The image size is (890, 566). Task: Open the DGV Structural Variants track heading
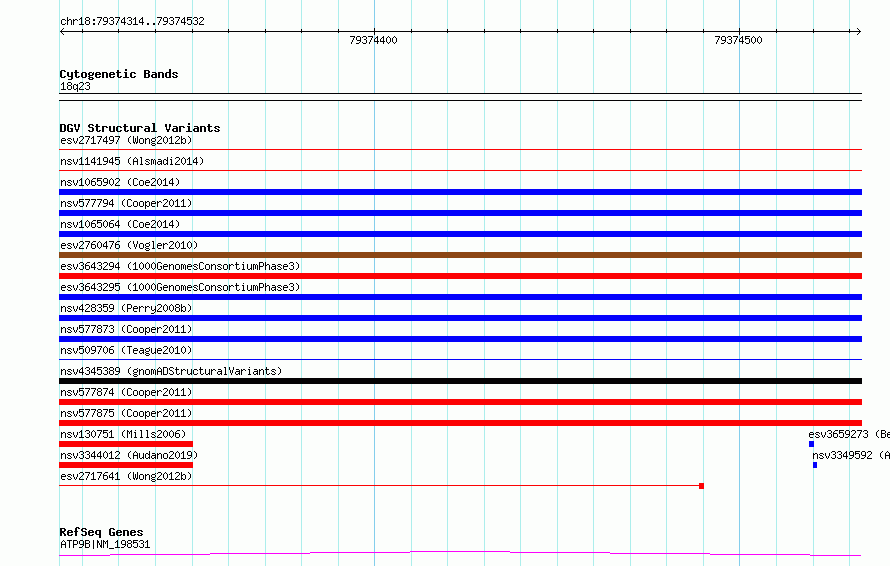140,128
